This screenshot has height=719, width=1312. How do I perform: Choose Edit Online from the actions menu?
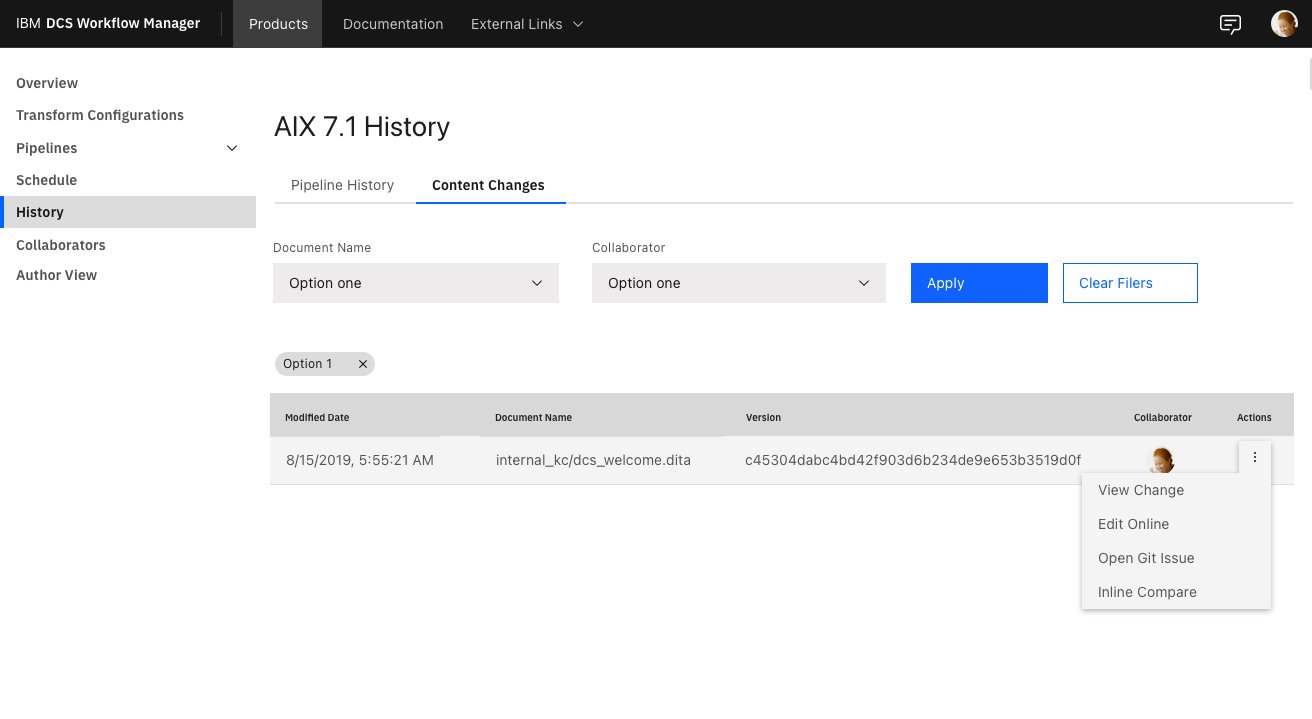(x=1176, y=524)
